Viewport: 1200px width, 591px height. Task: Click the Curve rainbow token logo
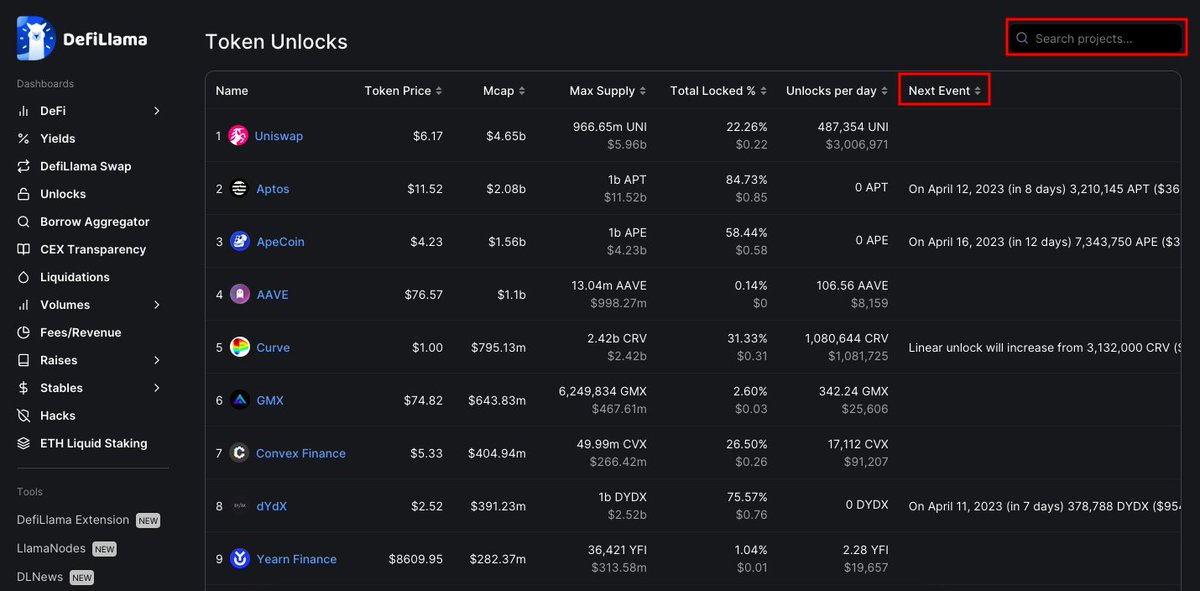(239, 348)
